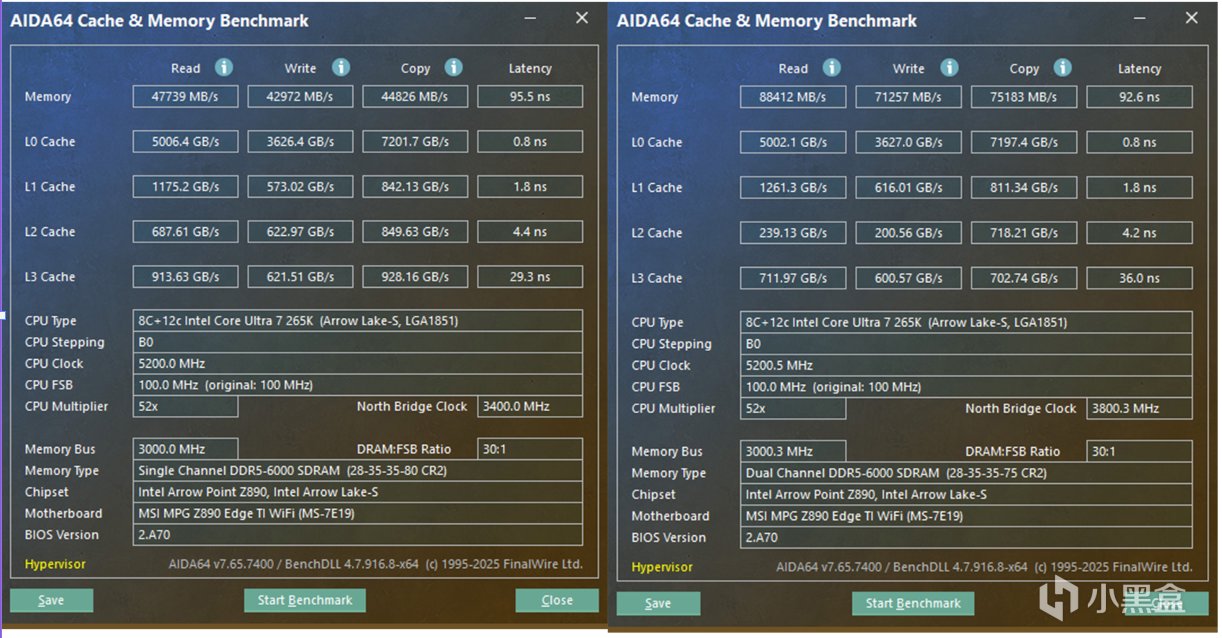Click L1 Cache read 1175.2 GB/s
1222x638 pixels.
click(x=186, y=186)
